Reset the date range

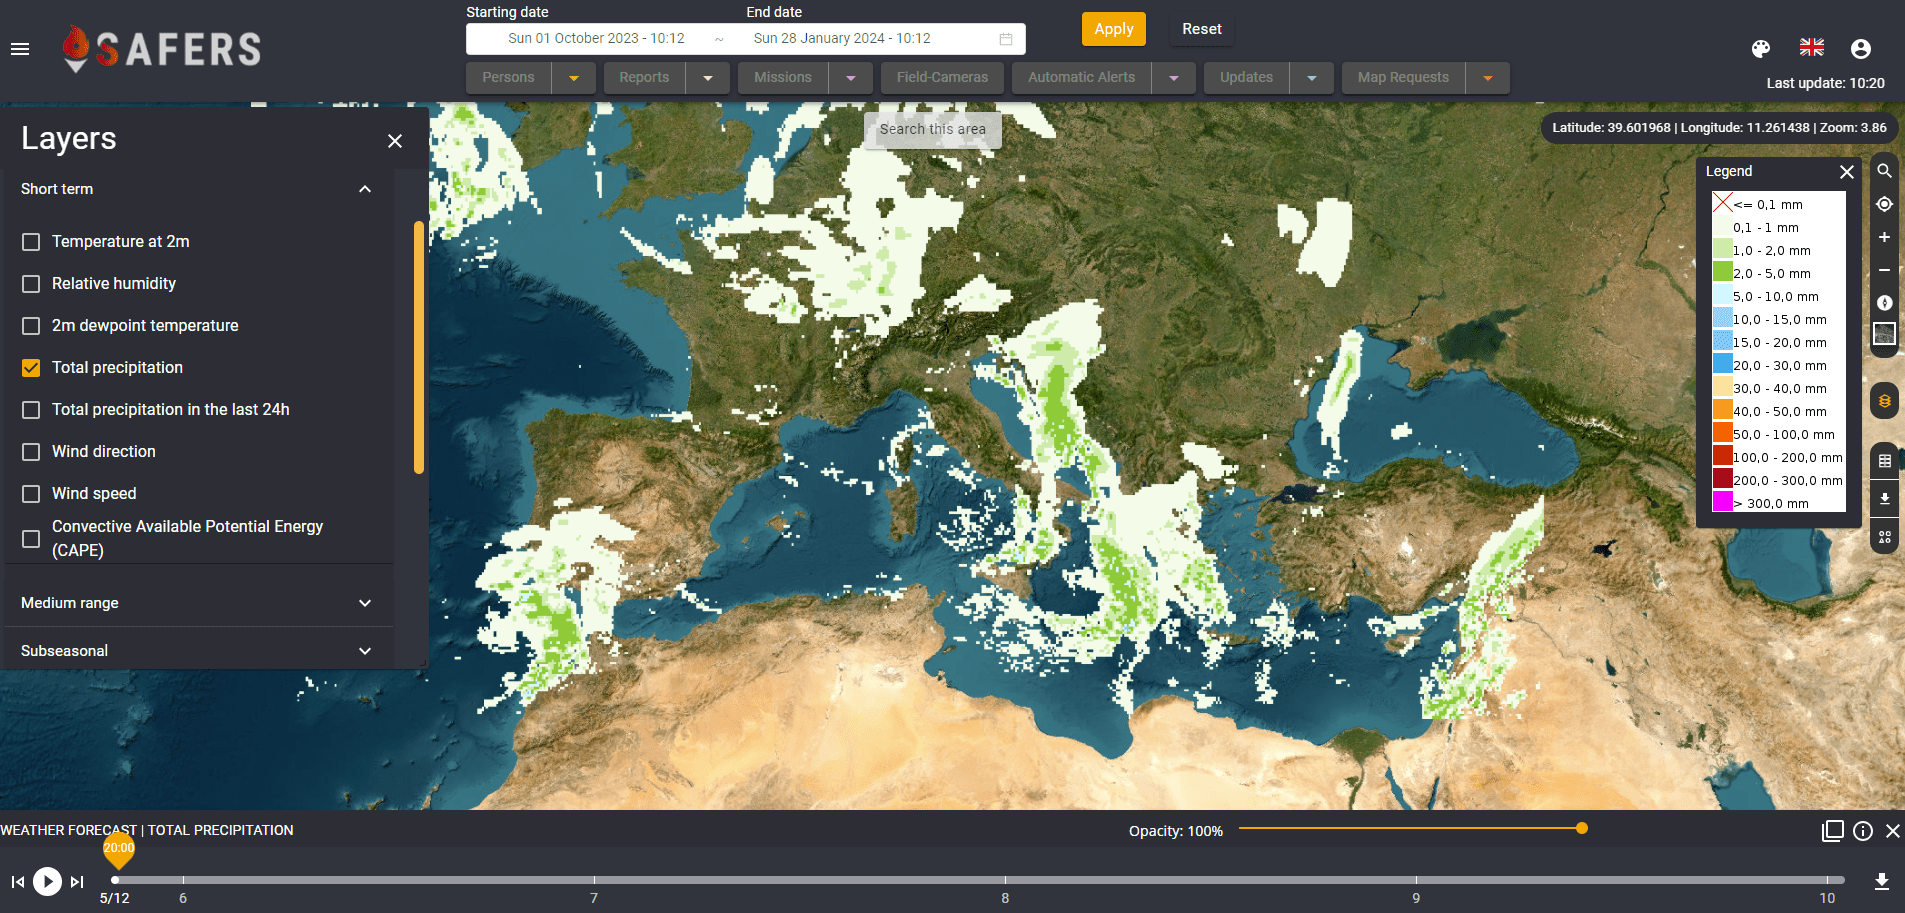pos(1202,29)
